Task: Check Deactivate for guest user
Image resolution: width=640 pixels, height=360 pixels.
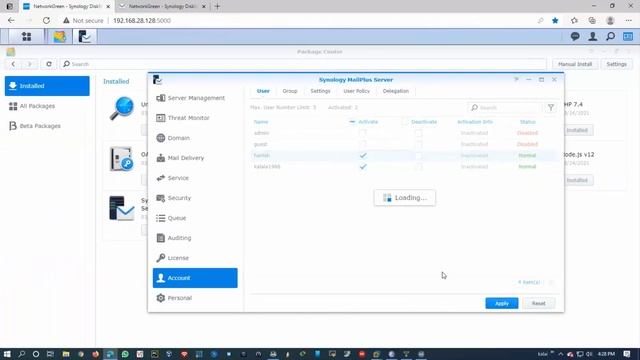Action: pyautogui.click(x=418, y=144)
